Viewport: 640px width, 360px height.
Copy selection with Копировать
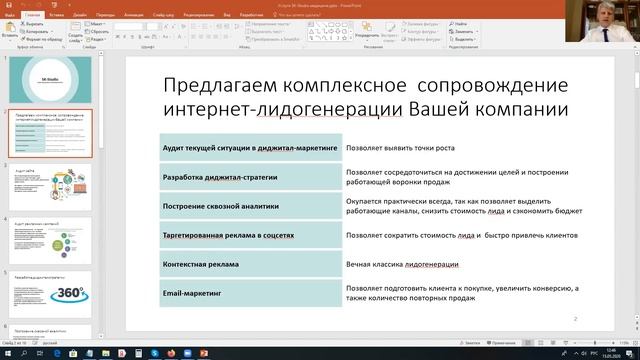click(x=36, y=31)
